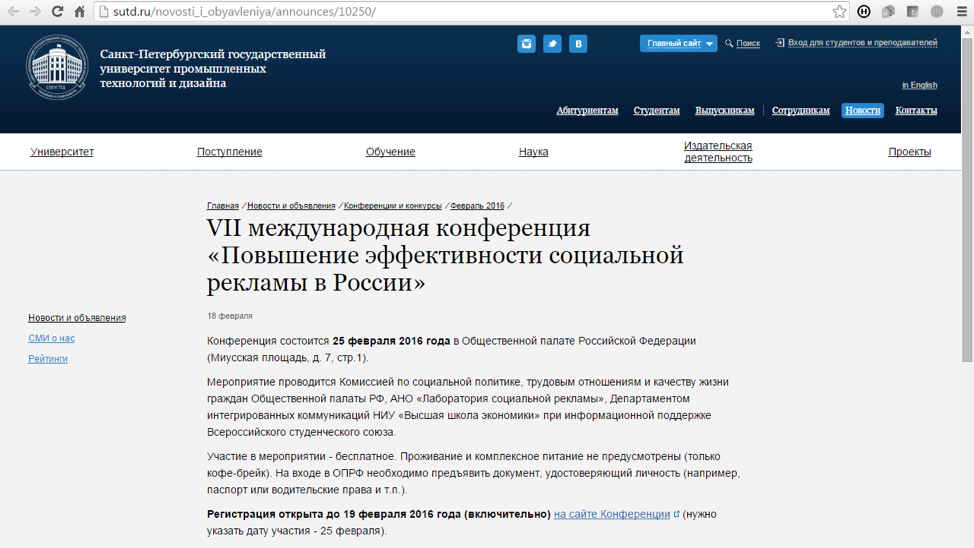The image size is (974, 548).
Task: Open the 'Проекты' main navigation section
Action: click(909, 152)
